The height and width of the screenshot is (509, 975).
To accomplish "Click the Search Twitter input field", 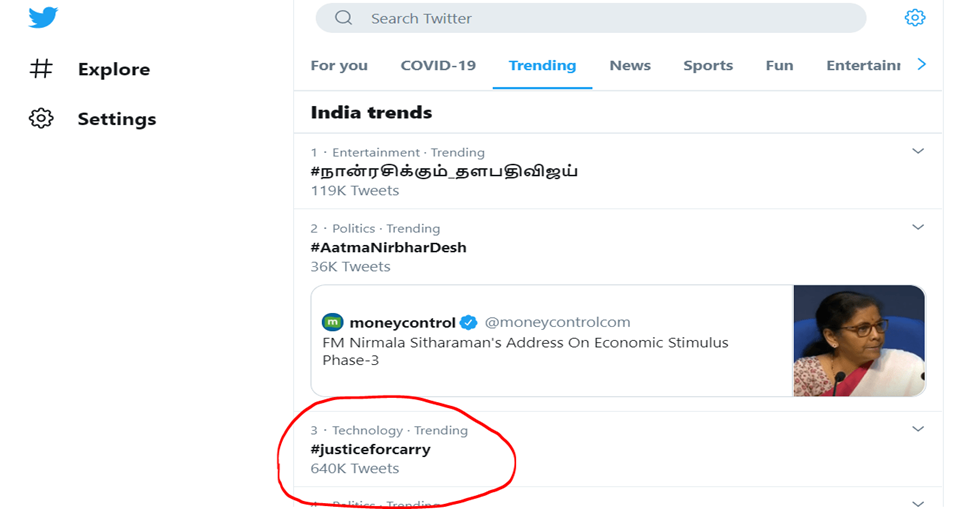I will click(x=591, y=18).
